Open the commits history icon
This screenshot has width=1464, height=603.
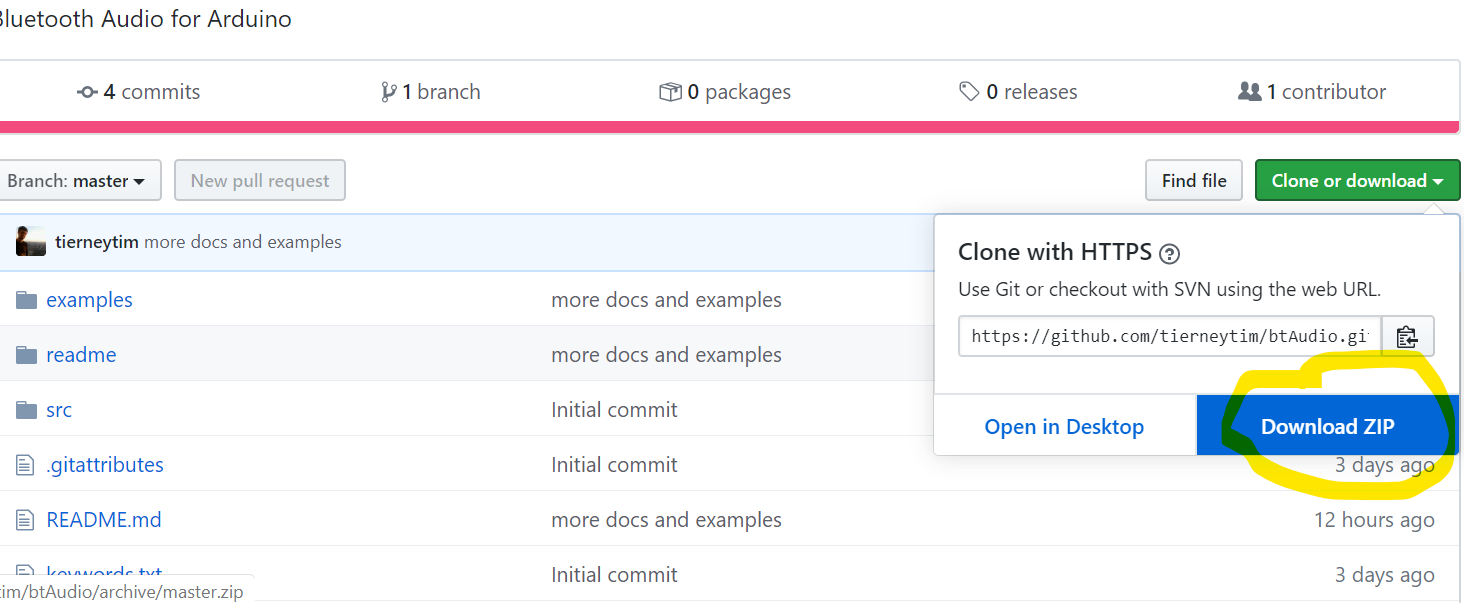[x=87, y=92]
